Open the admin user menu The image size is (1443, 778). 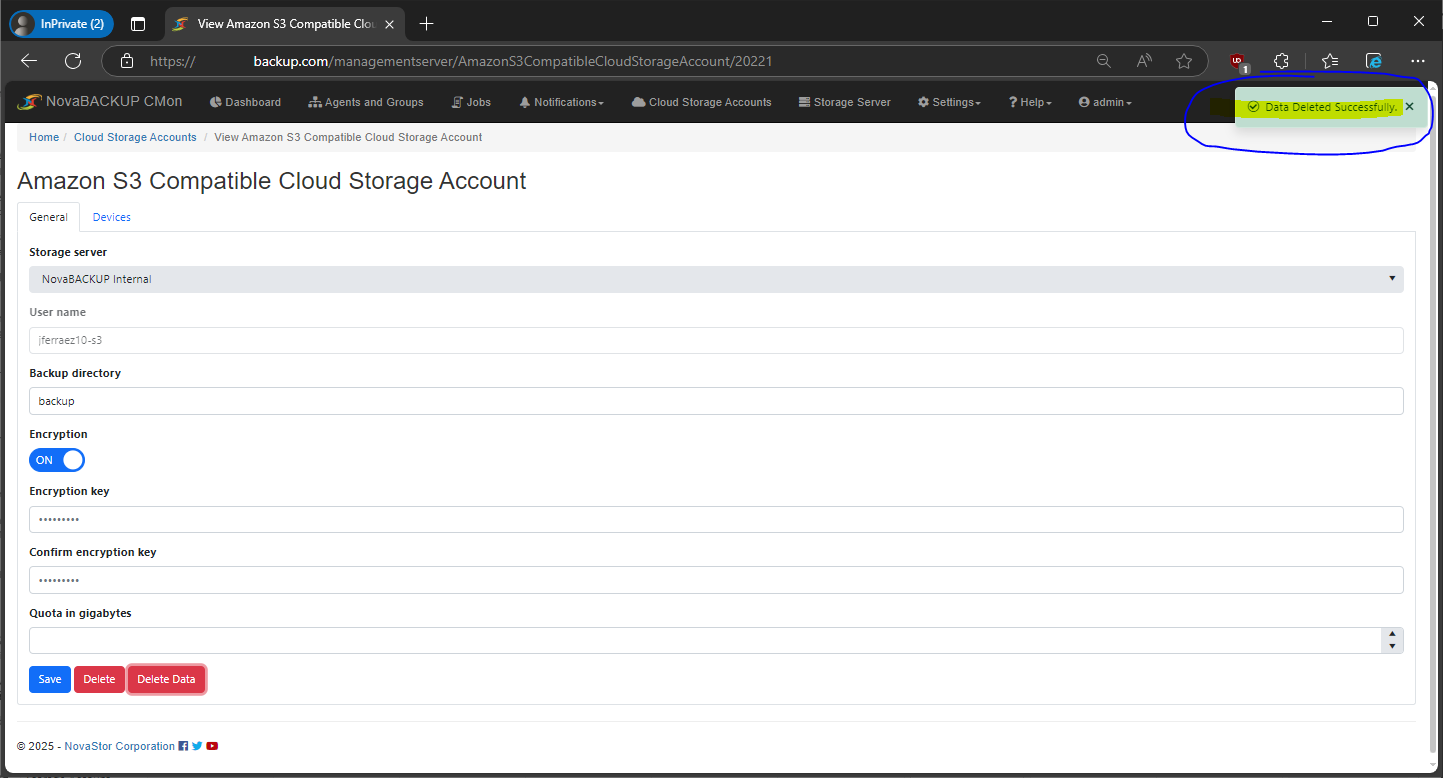click(x=1105, y=102)
